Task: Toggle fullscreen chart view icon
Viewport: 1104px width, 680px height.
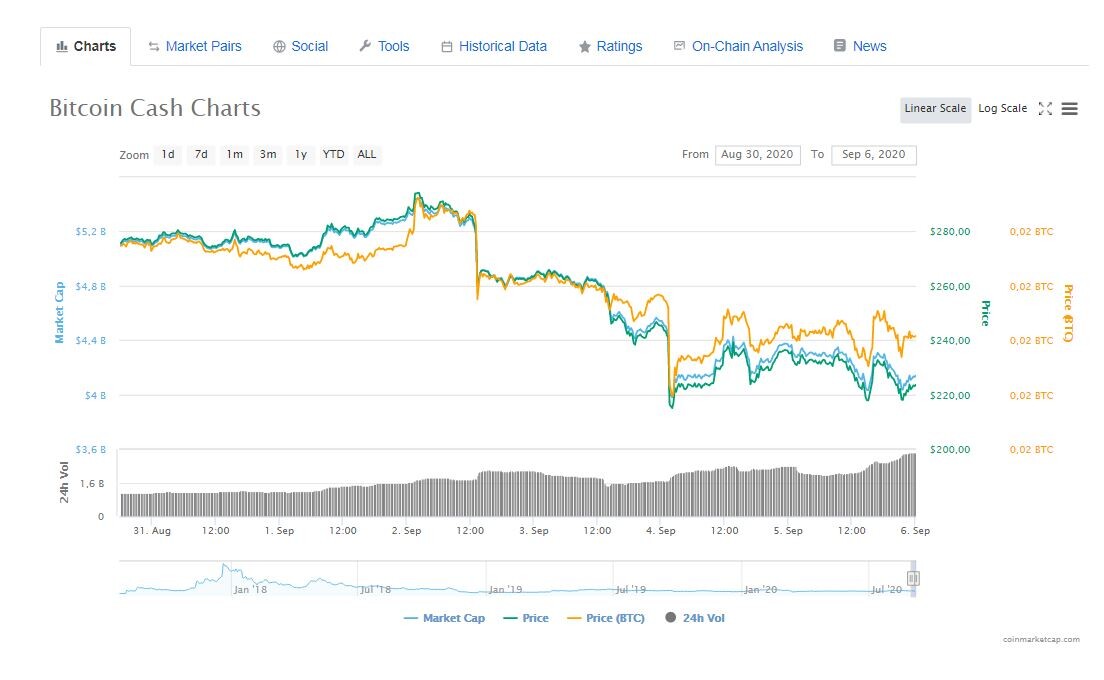Action: tap(1045, 108)
